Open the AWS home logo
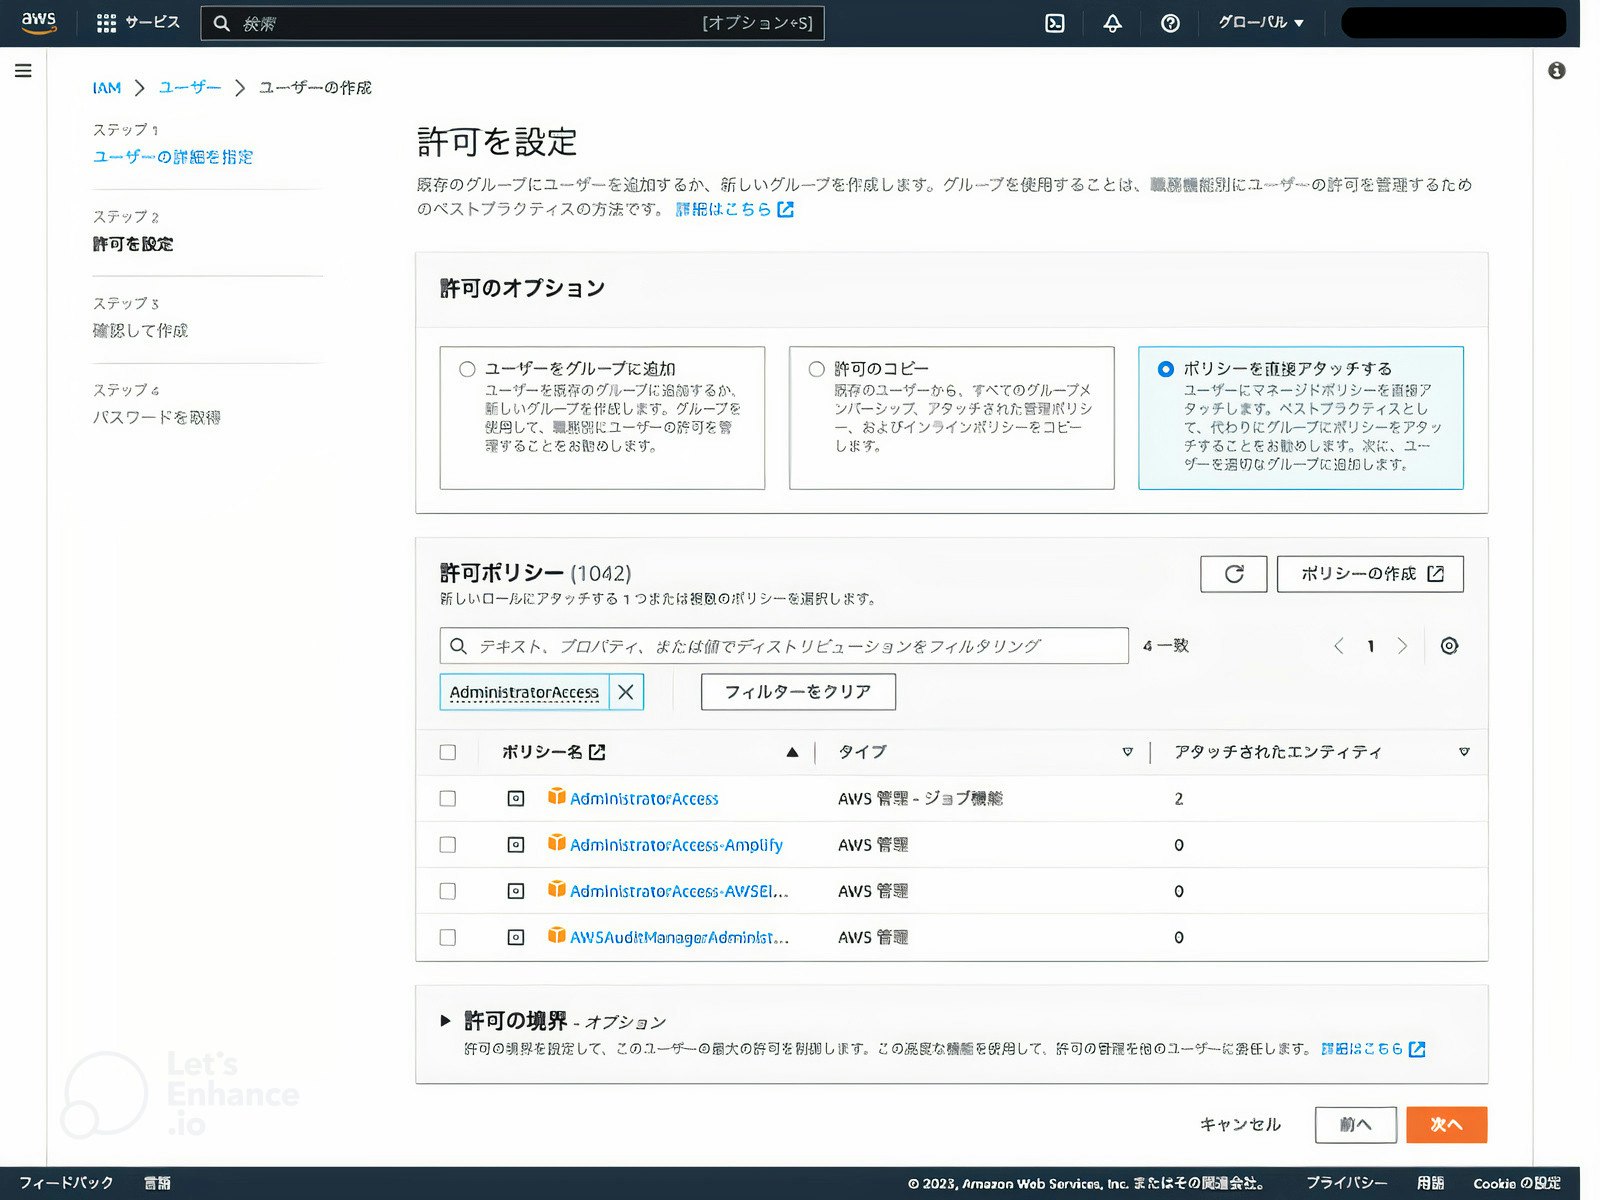The image size is (1600, 1200). pos(39,23)
